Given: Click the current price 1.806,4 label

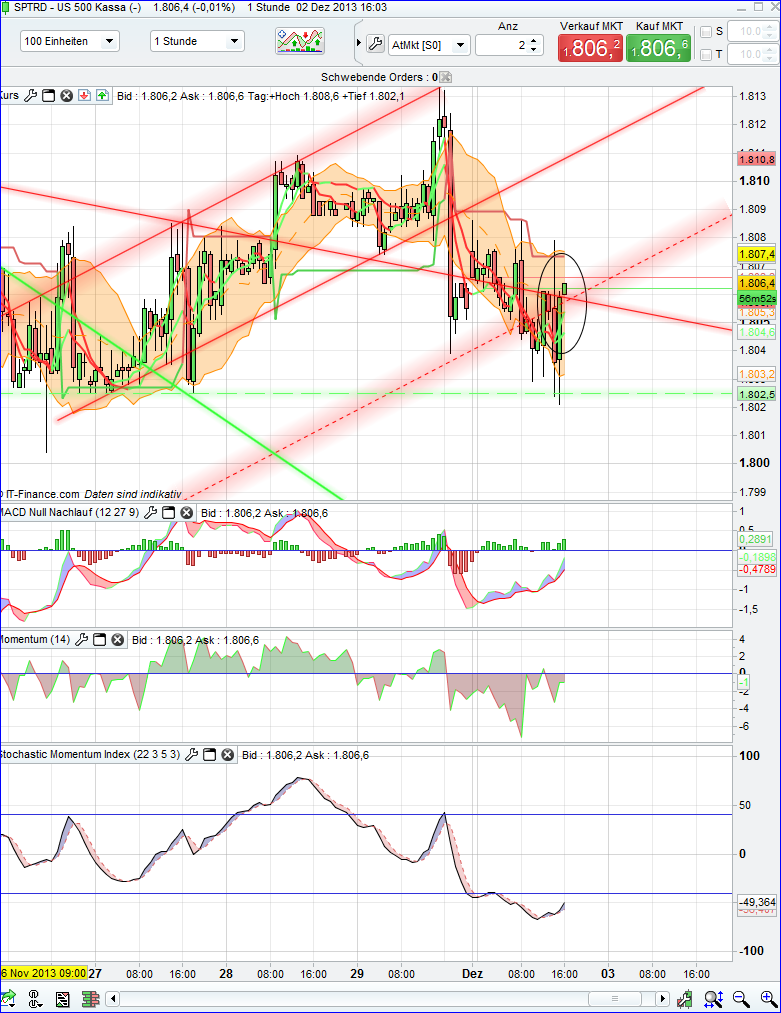Looking at the screenshot, I should coord(756,283).
